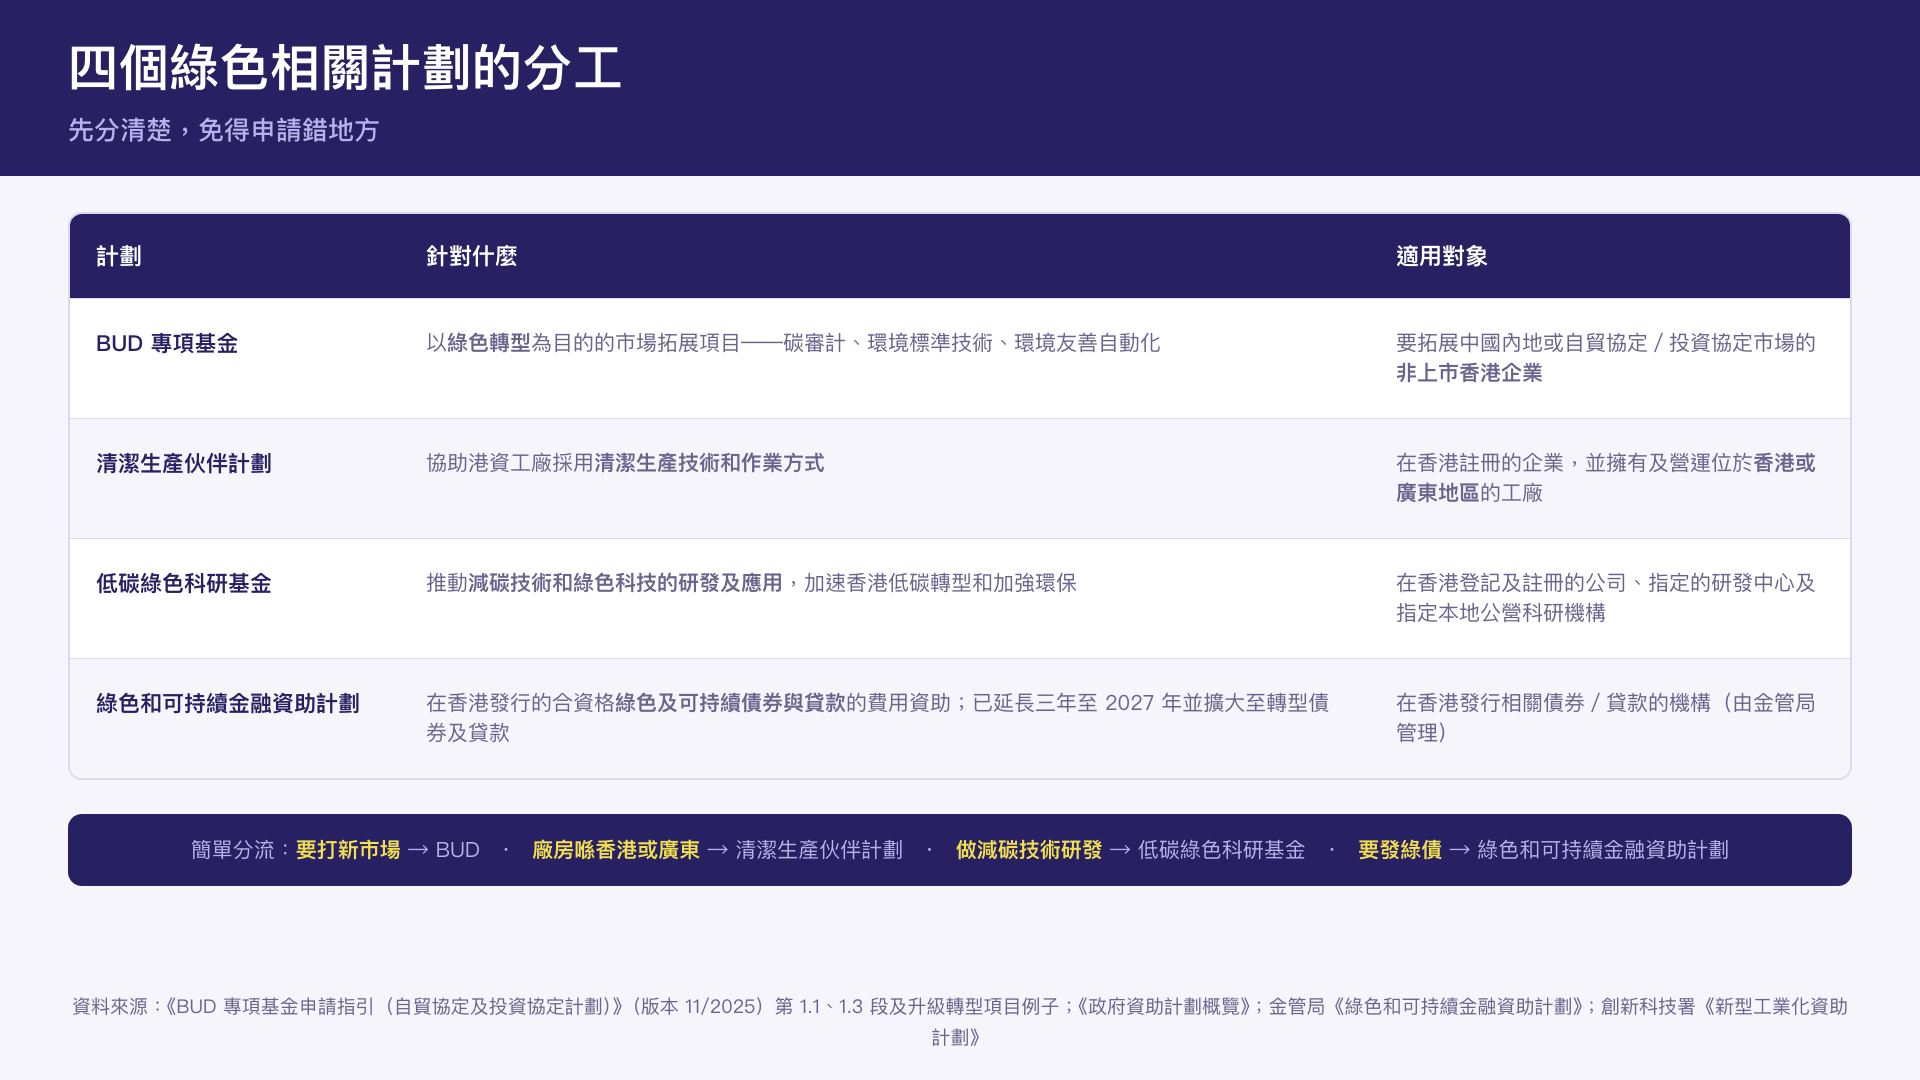Click highlighted text 要打新市場 in banner
1920x1080 pixels.
(x=348, y=850)
